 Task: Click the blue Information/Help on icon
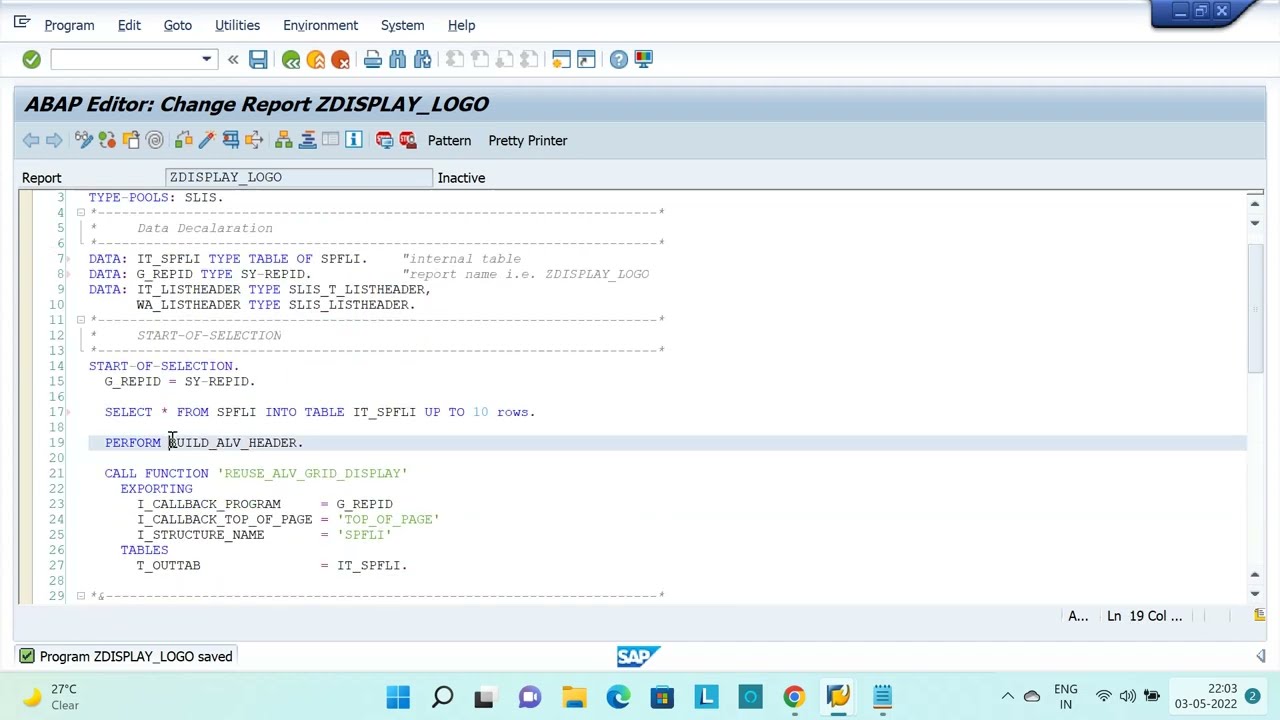click(354, 140)
